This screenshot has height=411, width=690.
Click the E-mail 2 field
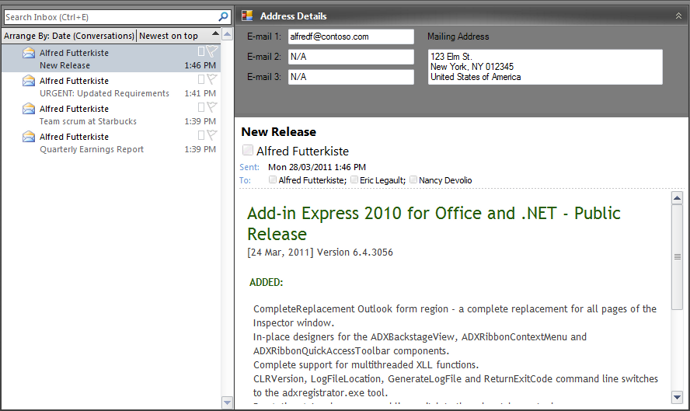(351, 57)
